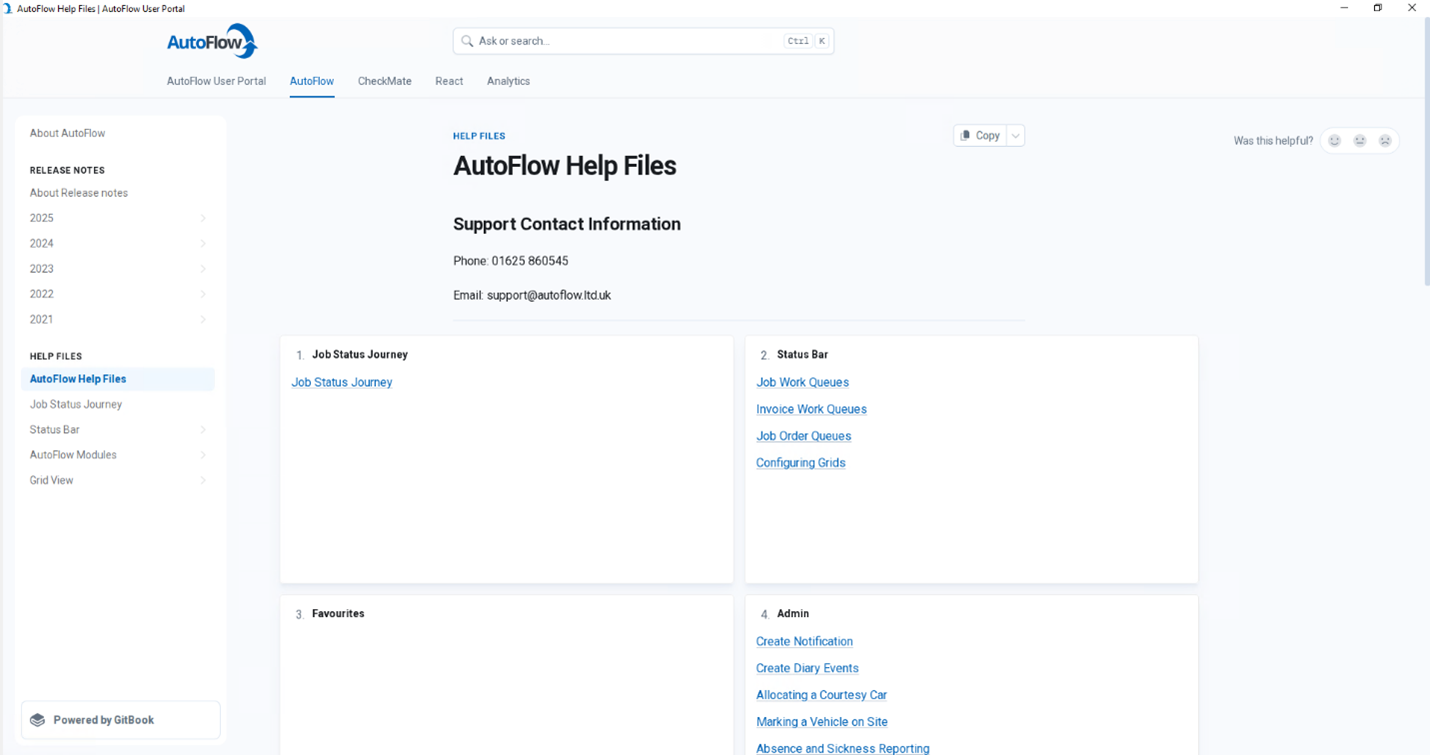Click the Phone: 01625 860545 text

[510, 261]
